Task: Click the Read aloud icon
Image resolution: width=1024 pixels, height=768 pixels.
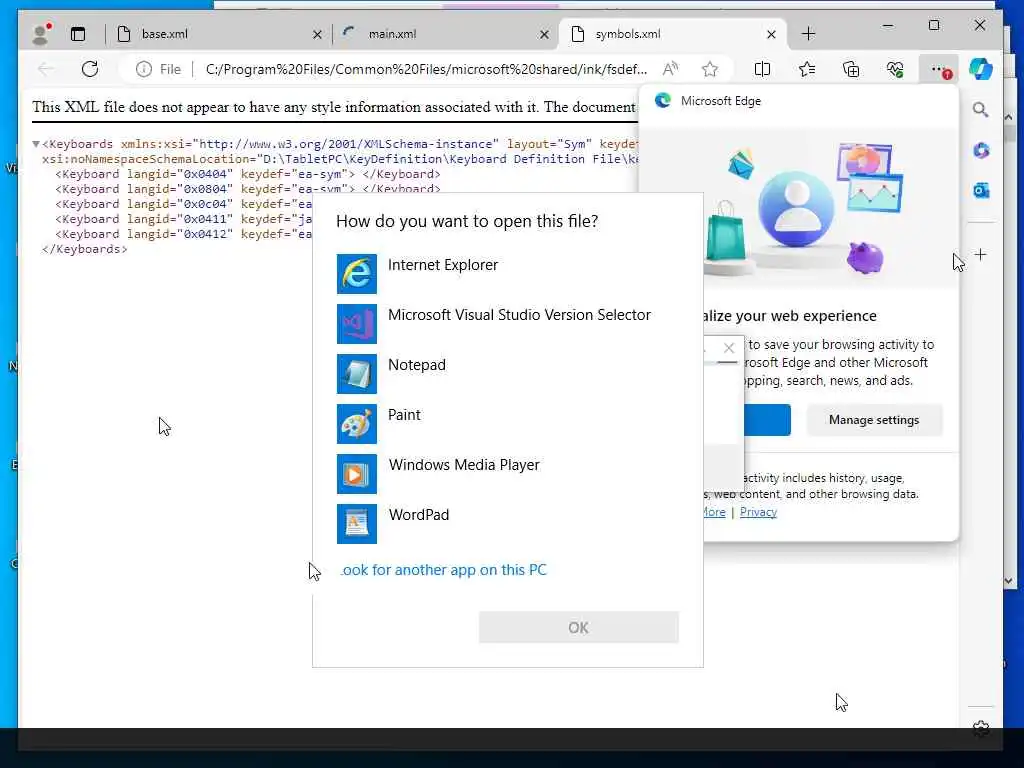Action: pyautogui.click(x=671, y=69)
